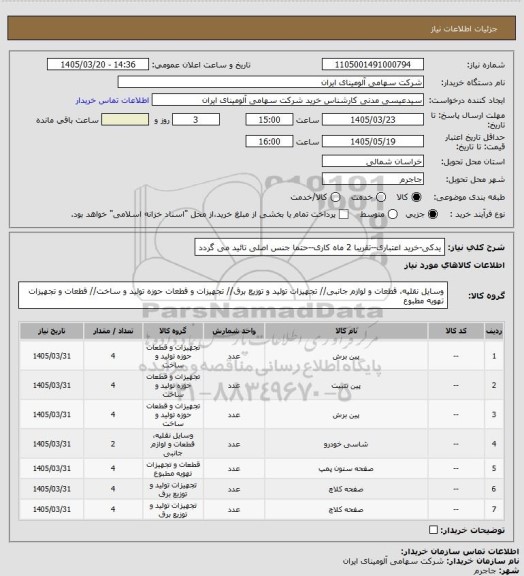The height and width of the screenshot is (576, 524).
Task: Click item name پین برش in row 3
Action: [346, 415]
